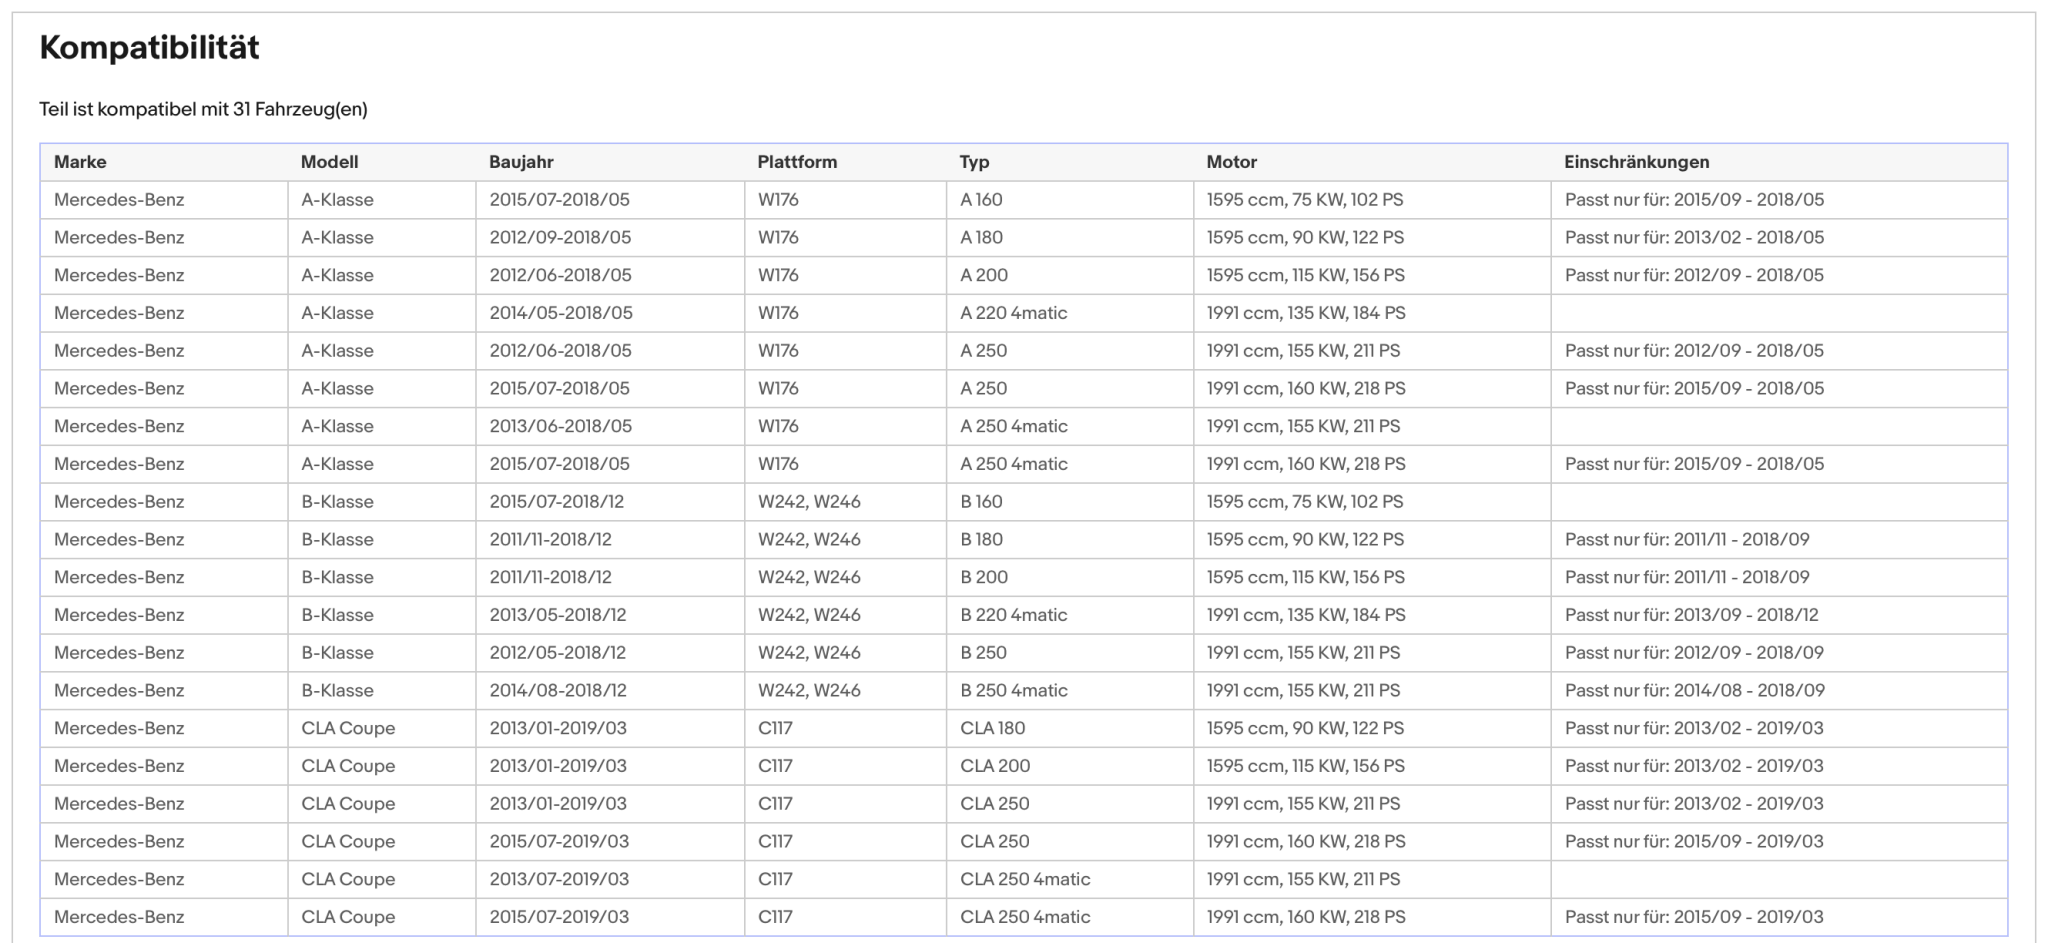The width and height of the screenshot is (2048, 943).
Task: Click the text 'Teil ist kompatibel mit 31 Fahrzeug(en)'
Action: coord(203,109)
